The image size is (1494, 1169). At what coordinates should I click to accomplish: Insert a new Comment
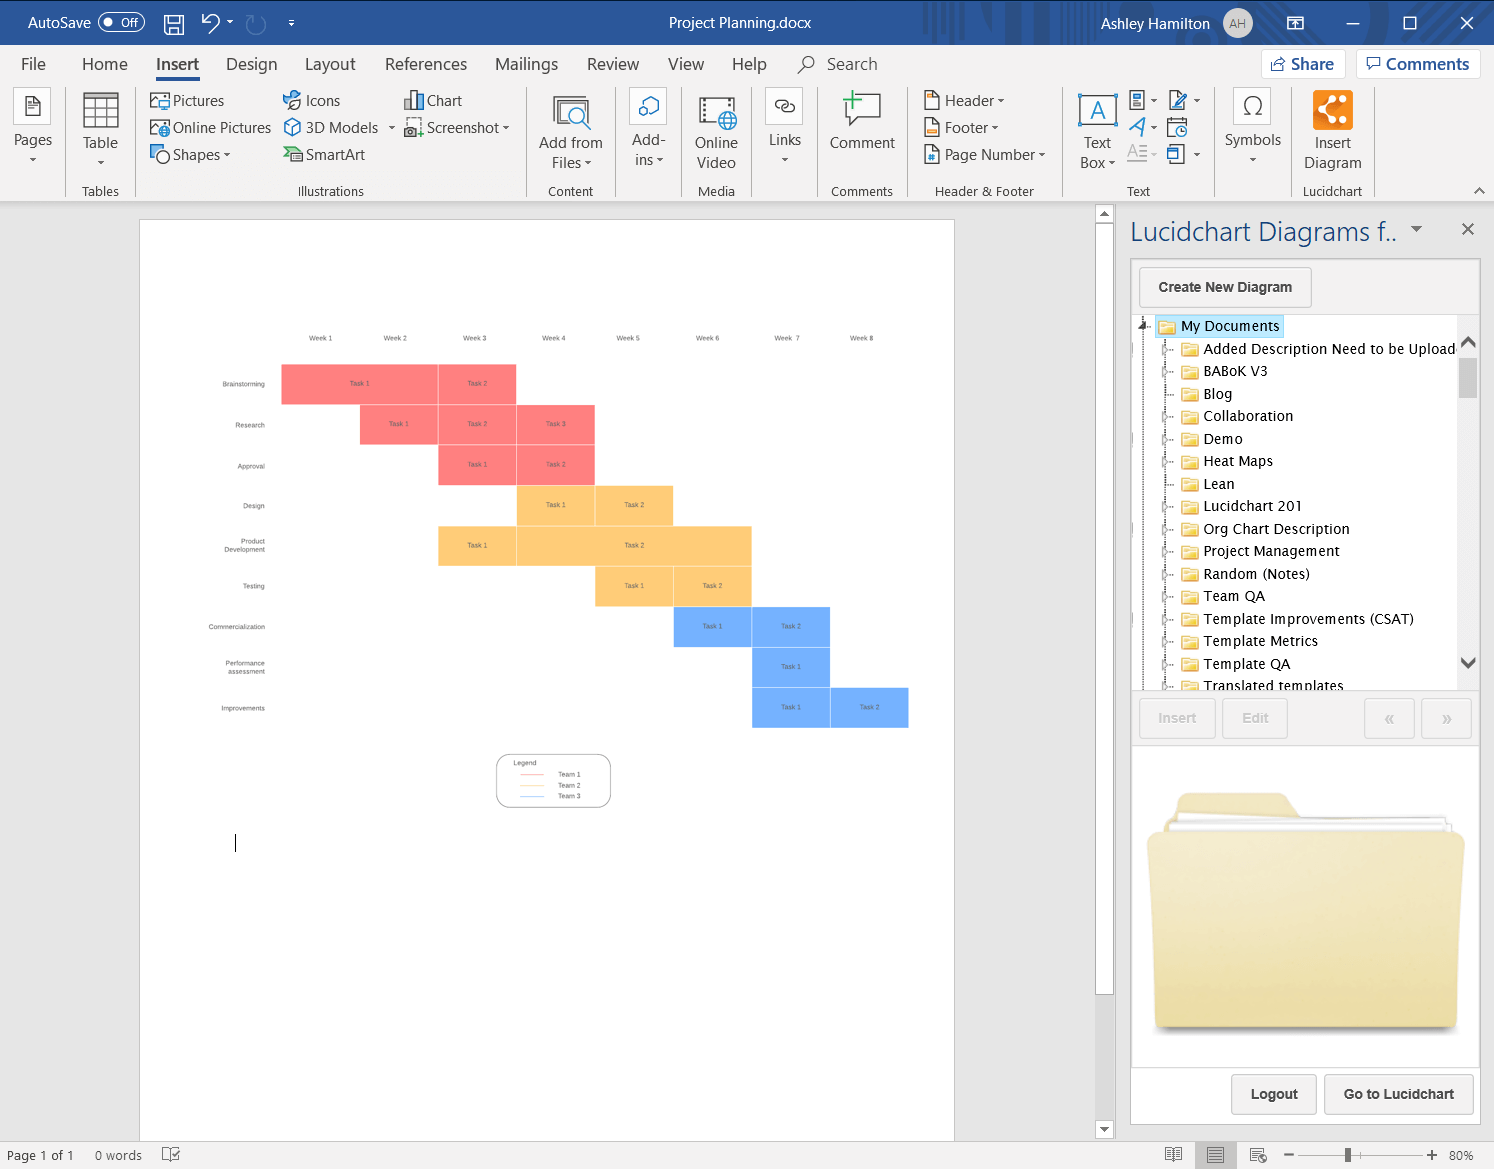(861, 111)
